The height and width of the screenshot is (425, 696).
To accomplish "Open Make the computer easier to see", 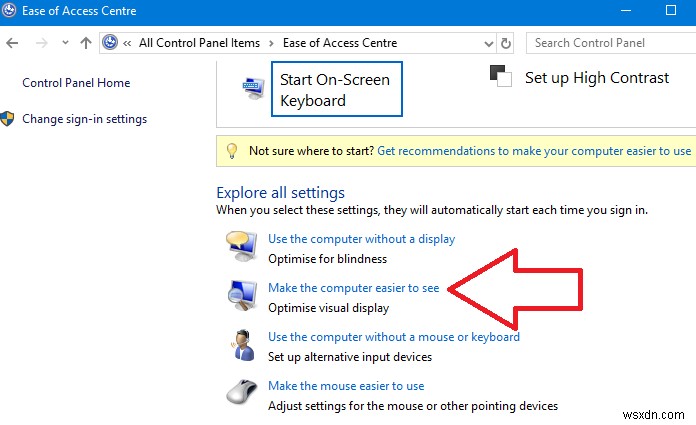I will tap(353, 288).
